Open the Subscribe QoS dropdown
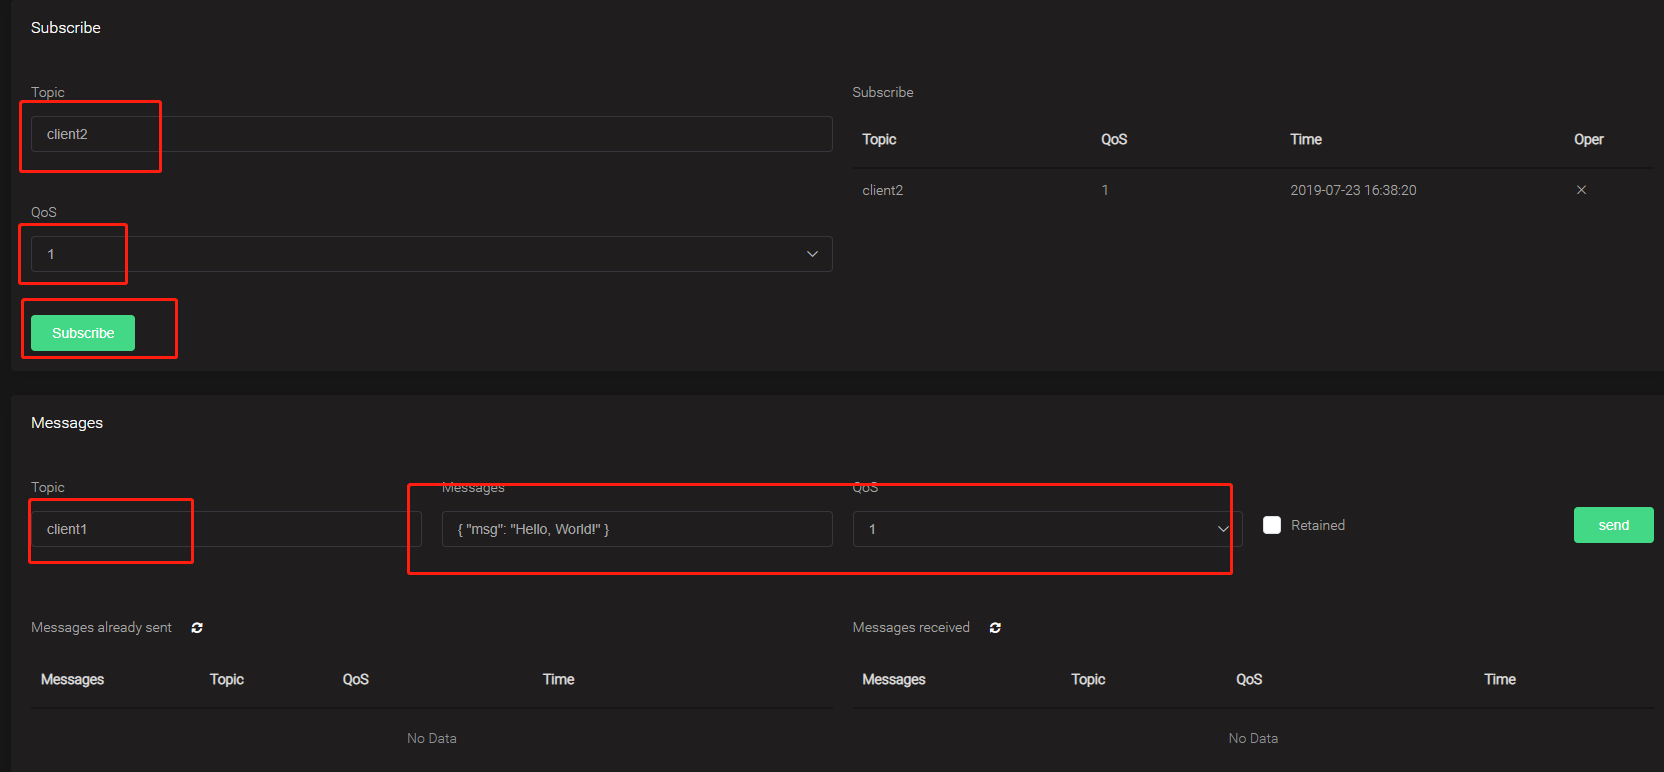This screenshot has width=1664, height=772. pos(431,254)
